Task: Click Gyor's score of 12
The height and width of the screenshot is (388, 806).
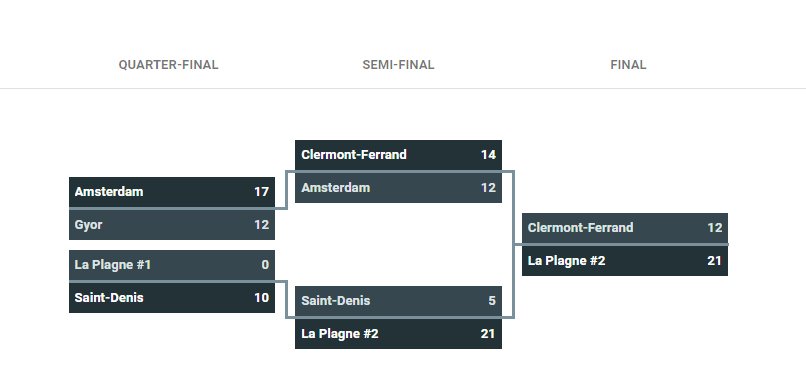Action: (x=262, y=225)
